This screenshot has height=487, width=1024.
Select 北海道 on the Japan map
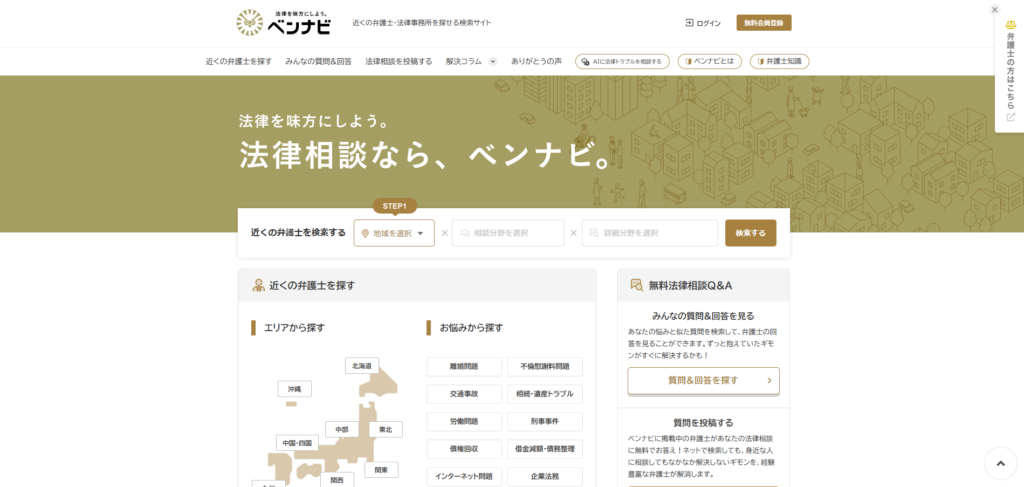(361, 366)
